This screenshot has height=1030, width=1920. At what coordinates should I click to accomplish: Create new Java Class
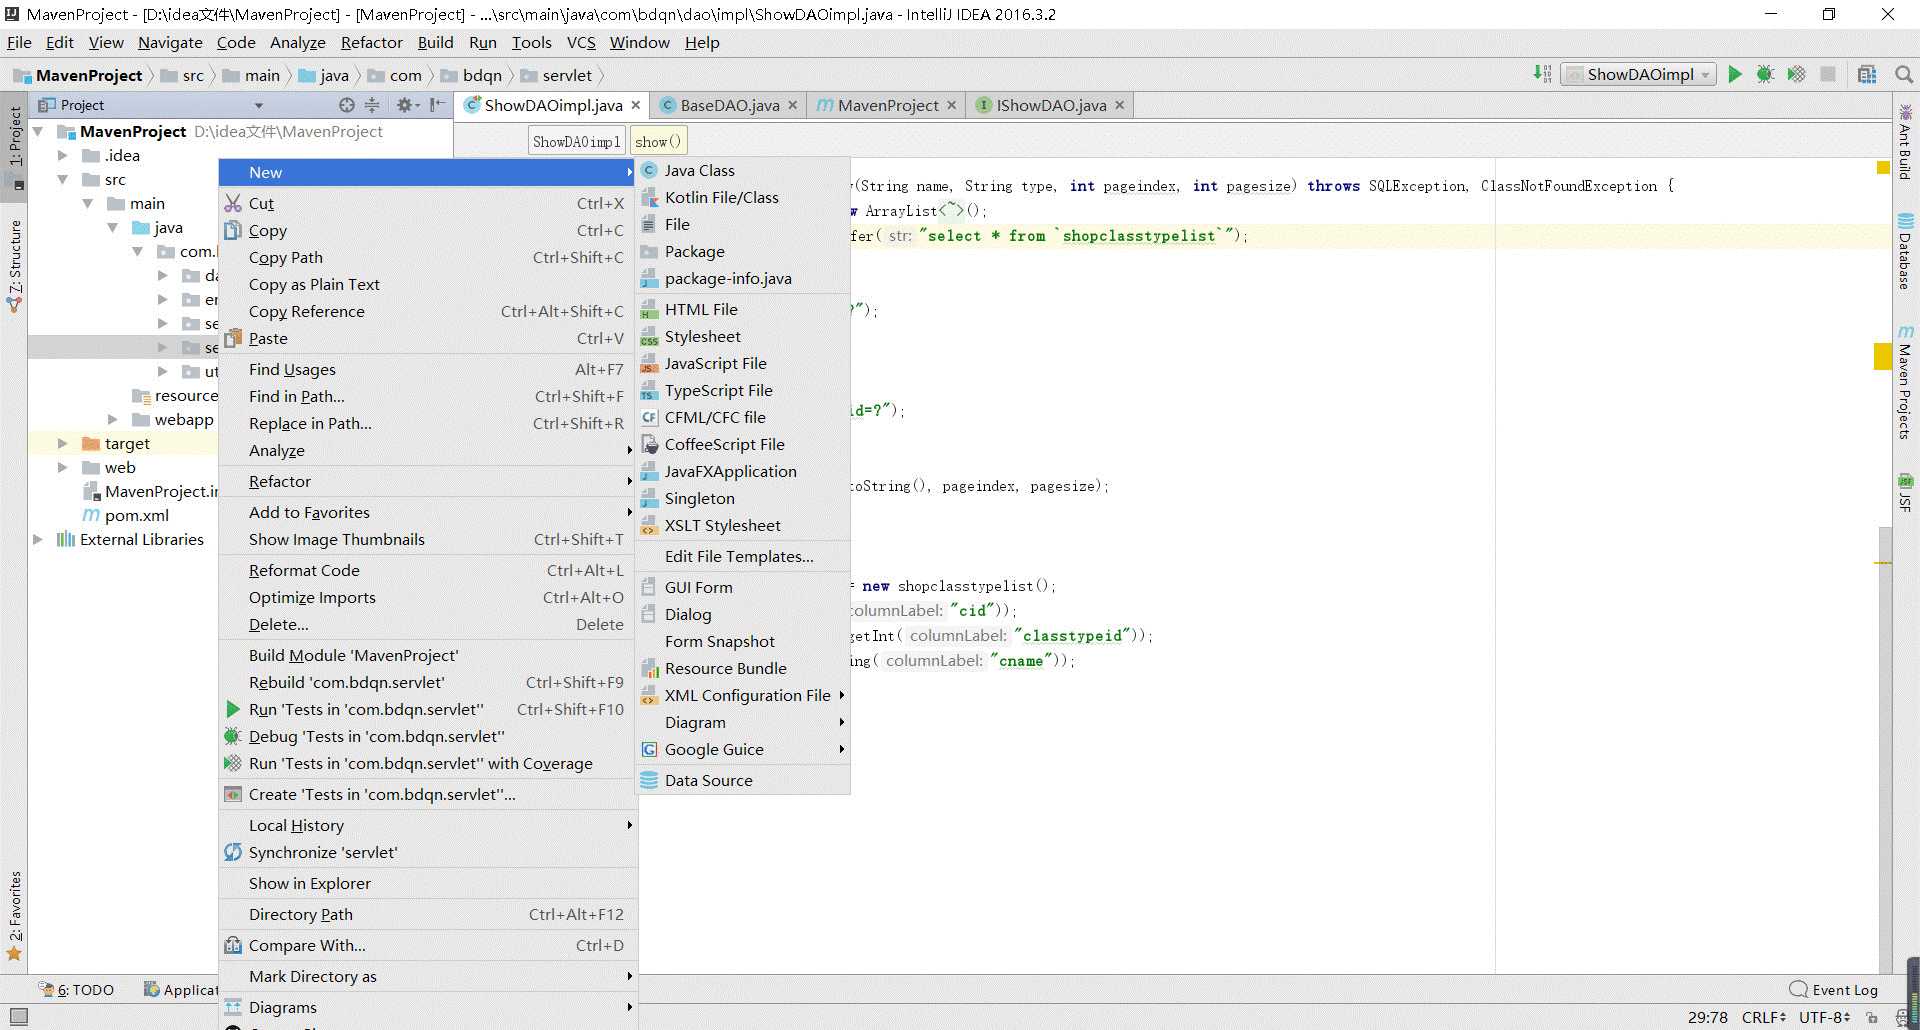click(743, 170)
